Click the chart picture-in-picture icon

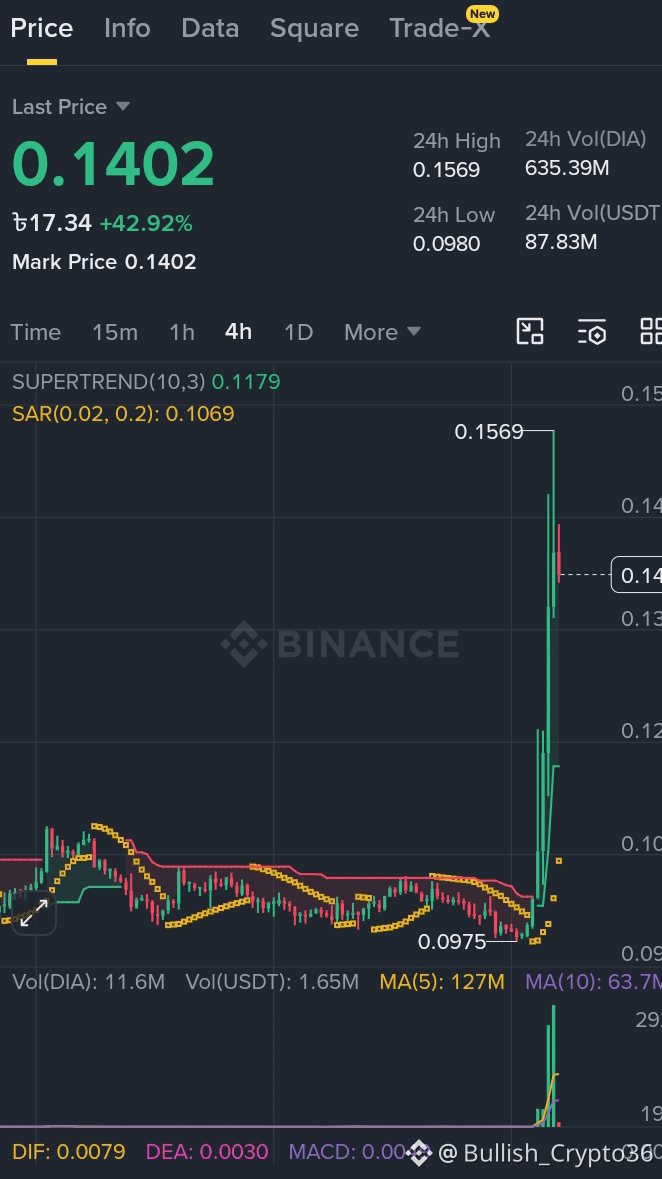point(530,332)
